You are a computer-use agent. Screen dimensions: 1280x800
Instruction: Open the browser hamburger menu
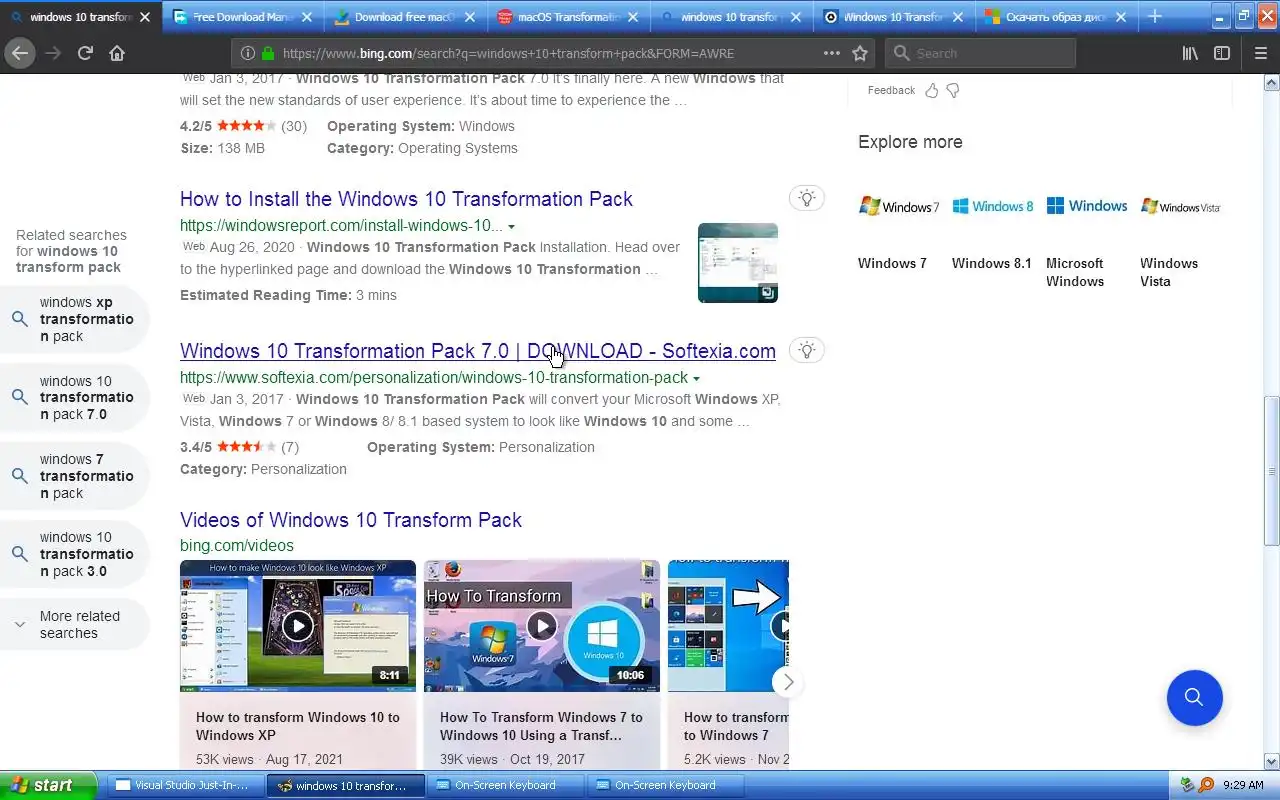tap(1260, 53)
